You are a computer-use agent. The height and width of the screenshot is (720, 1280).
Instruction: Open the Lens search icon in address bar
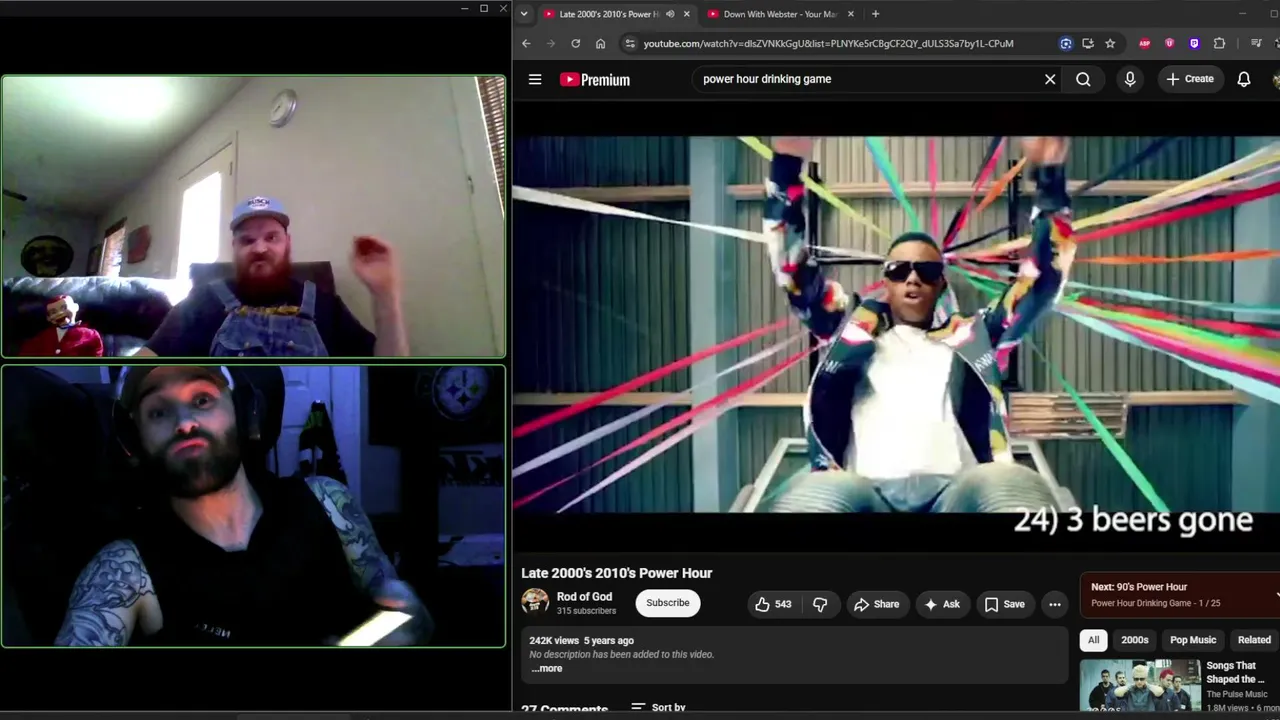[1066, 43]
